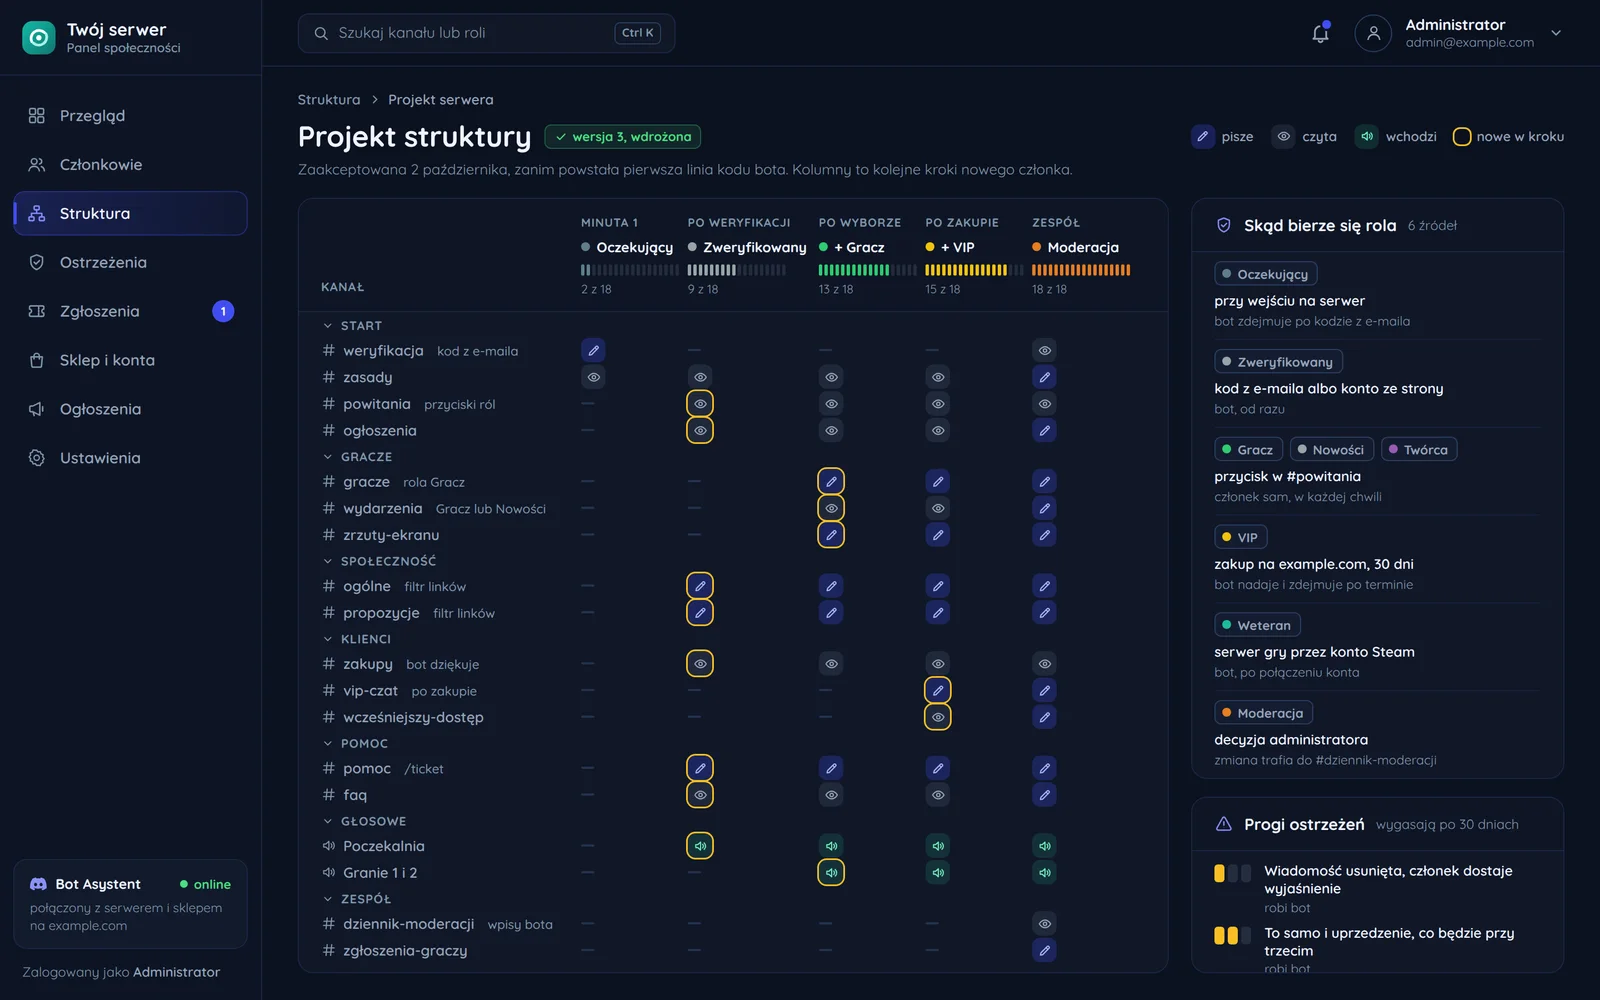
Task: Click the speaker icon for Poczekalnia in Zweryfikowany column
Action: 700,846
